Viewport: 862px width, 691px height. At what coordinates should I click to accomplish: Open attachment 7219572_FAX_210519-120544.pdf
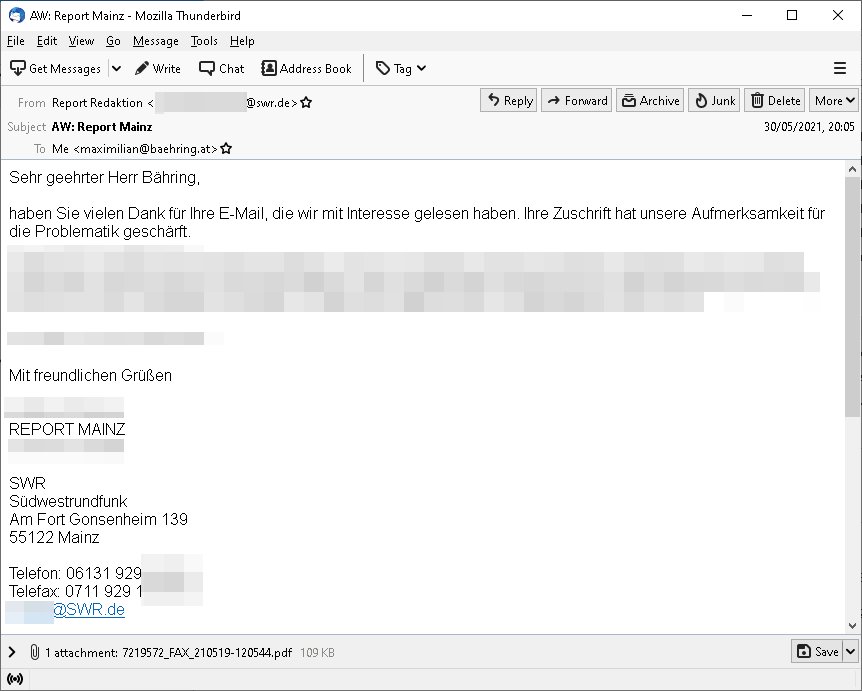click(207, 653)
